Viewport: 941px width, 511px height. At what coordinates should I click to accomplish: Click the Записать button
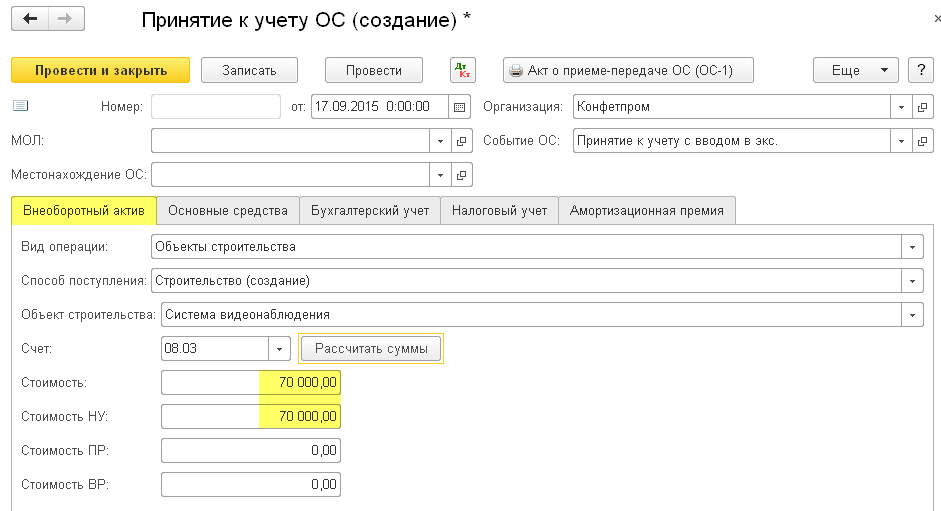click(x=249, y=70)
